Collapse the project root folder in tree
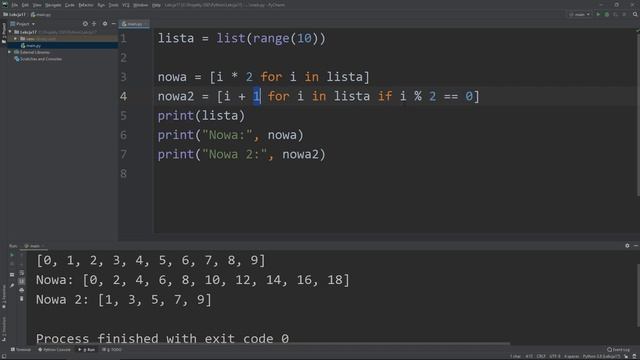Image resolution: width=640 pixels, height=360 pixels. coord(10,32)
